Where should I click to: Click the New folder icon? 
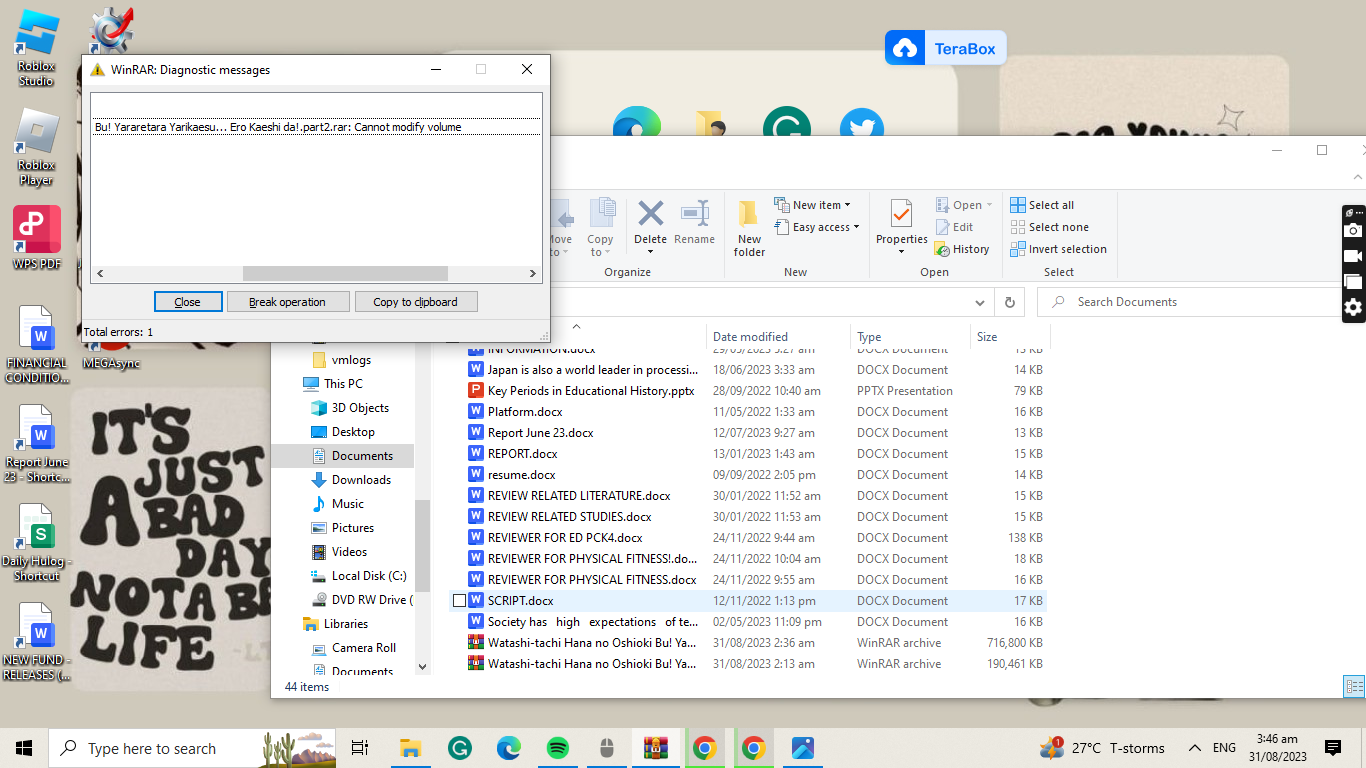[x=749, y=224]
